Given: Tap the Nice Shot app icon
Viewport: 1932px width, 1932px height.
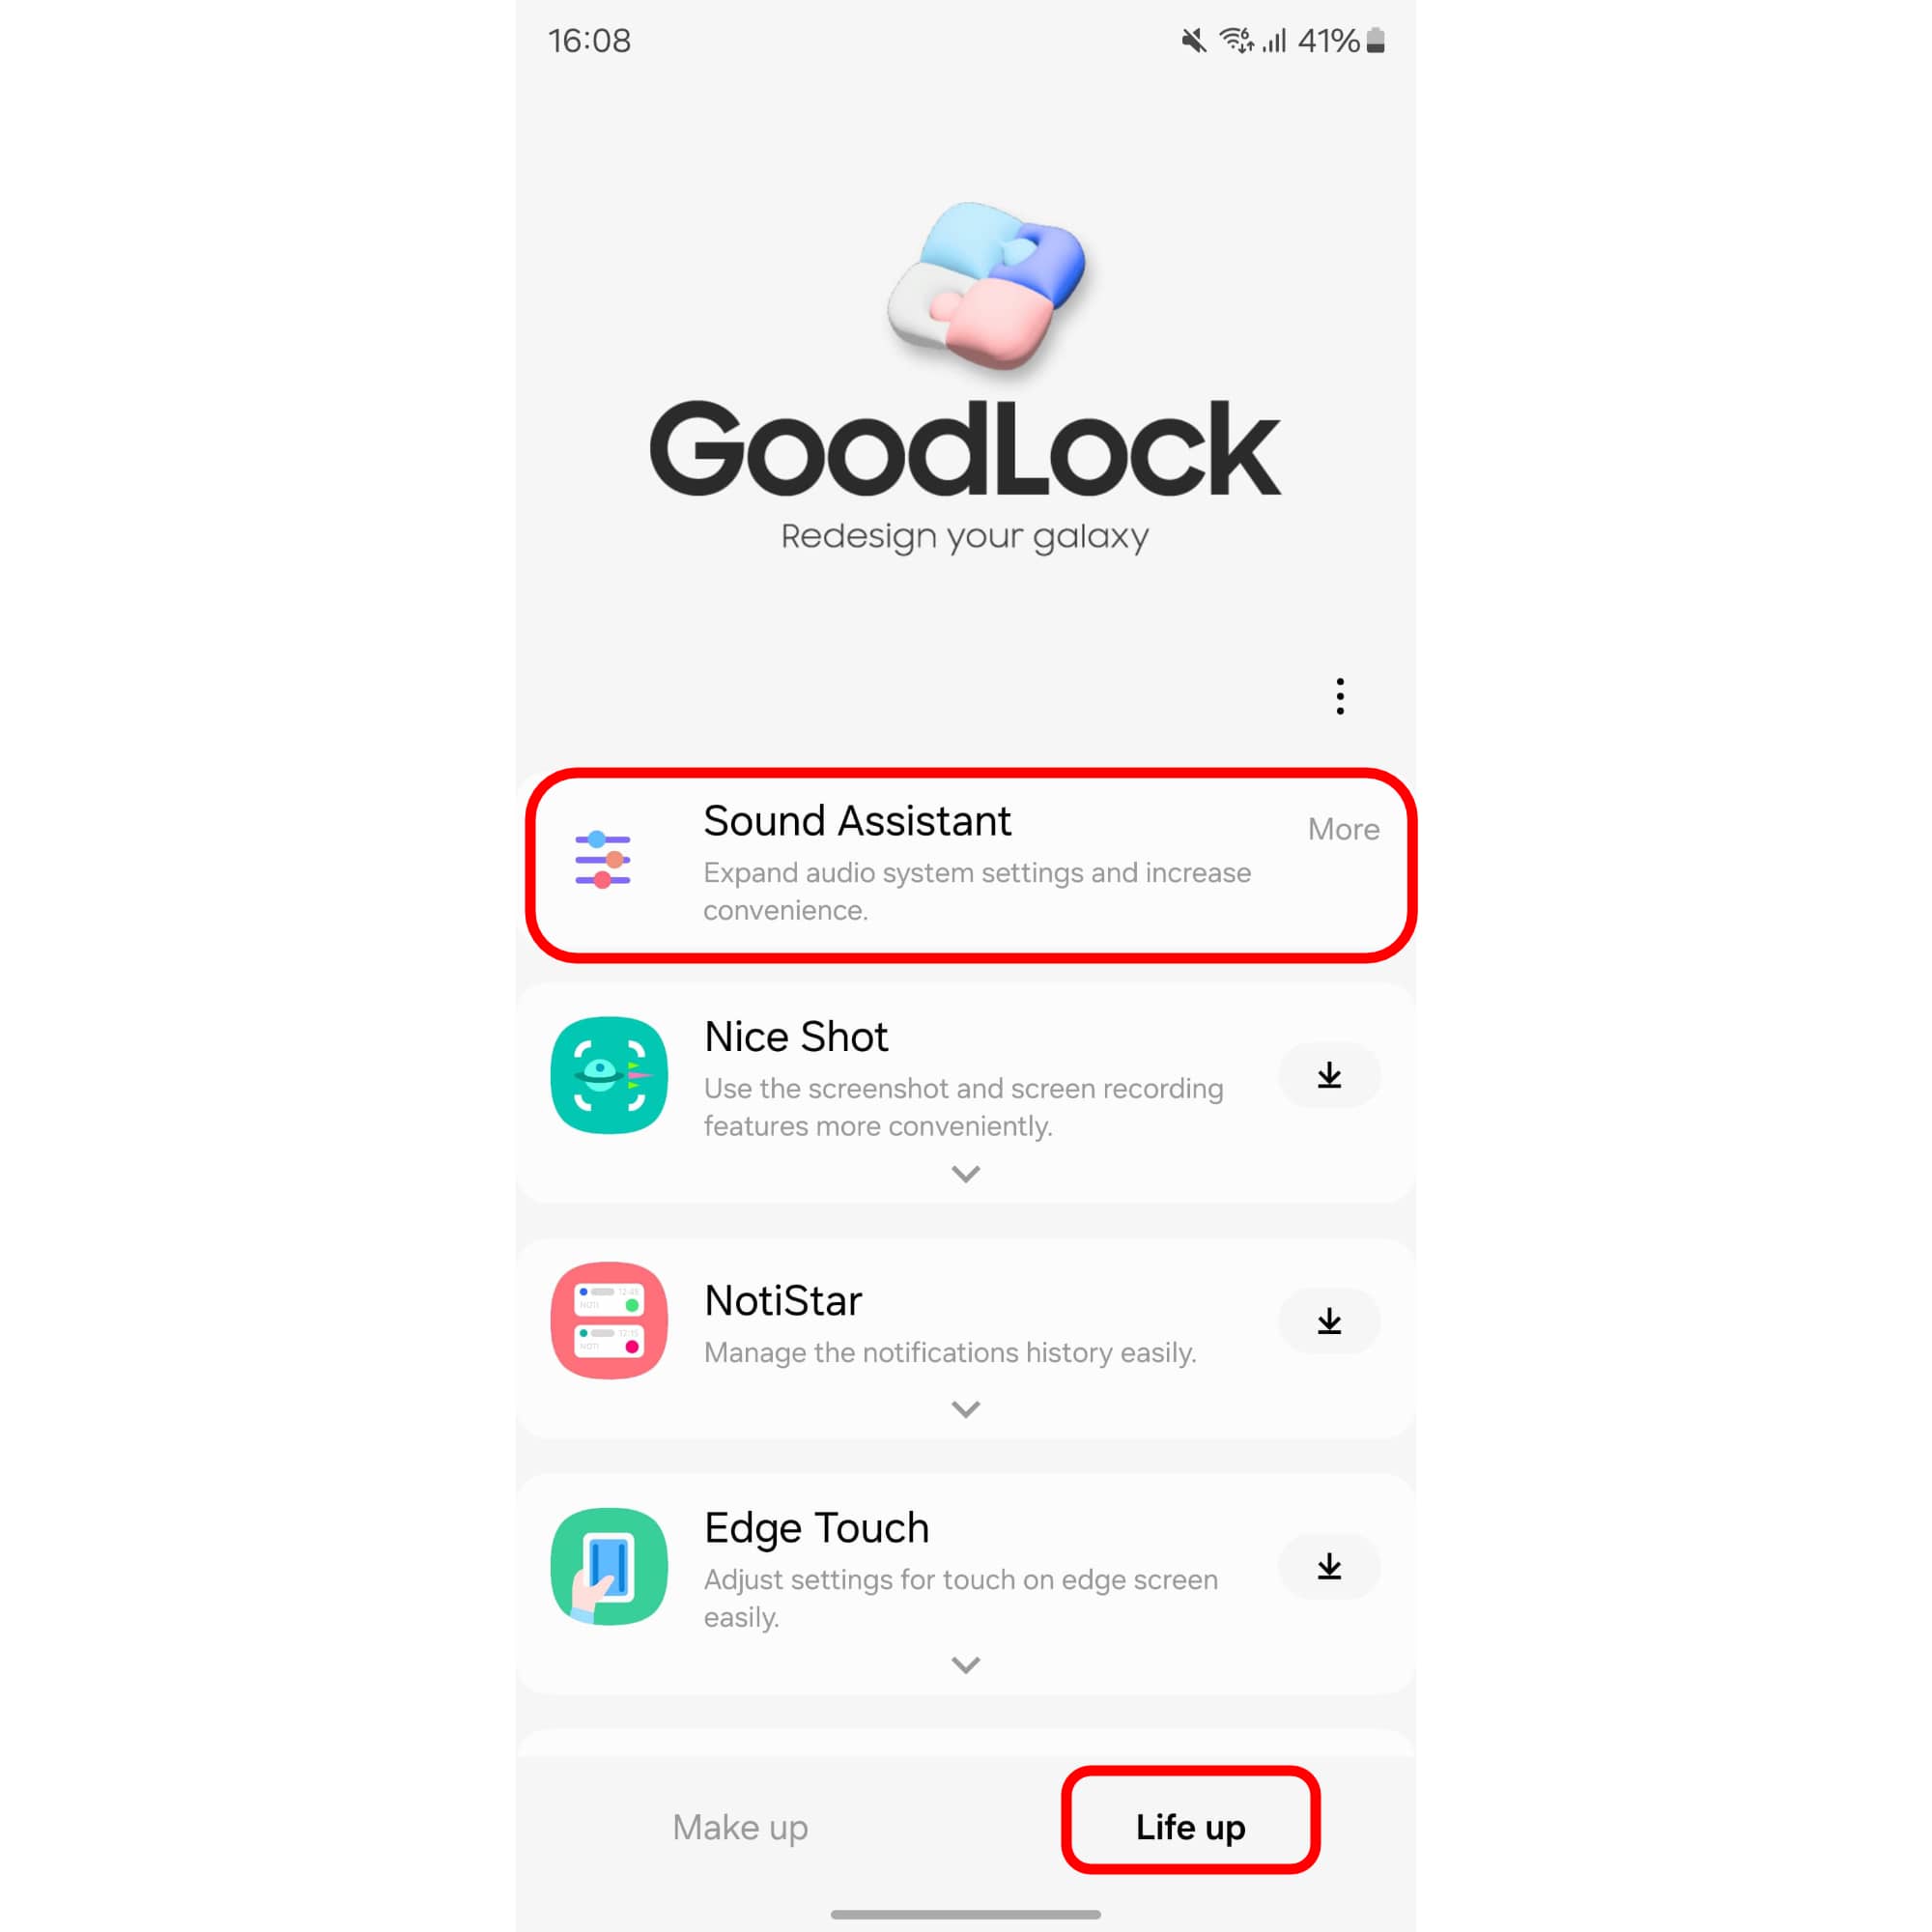Looking at the screenshot, I should coord(609,1075).
